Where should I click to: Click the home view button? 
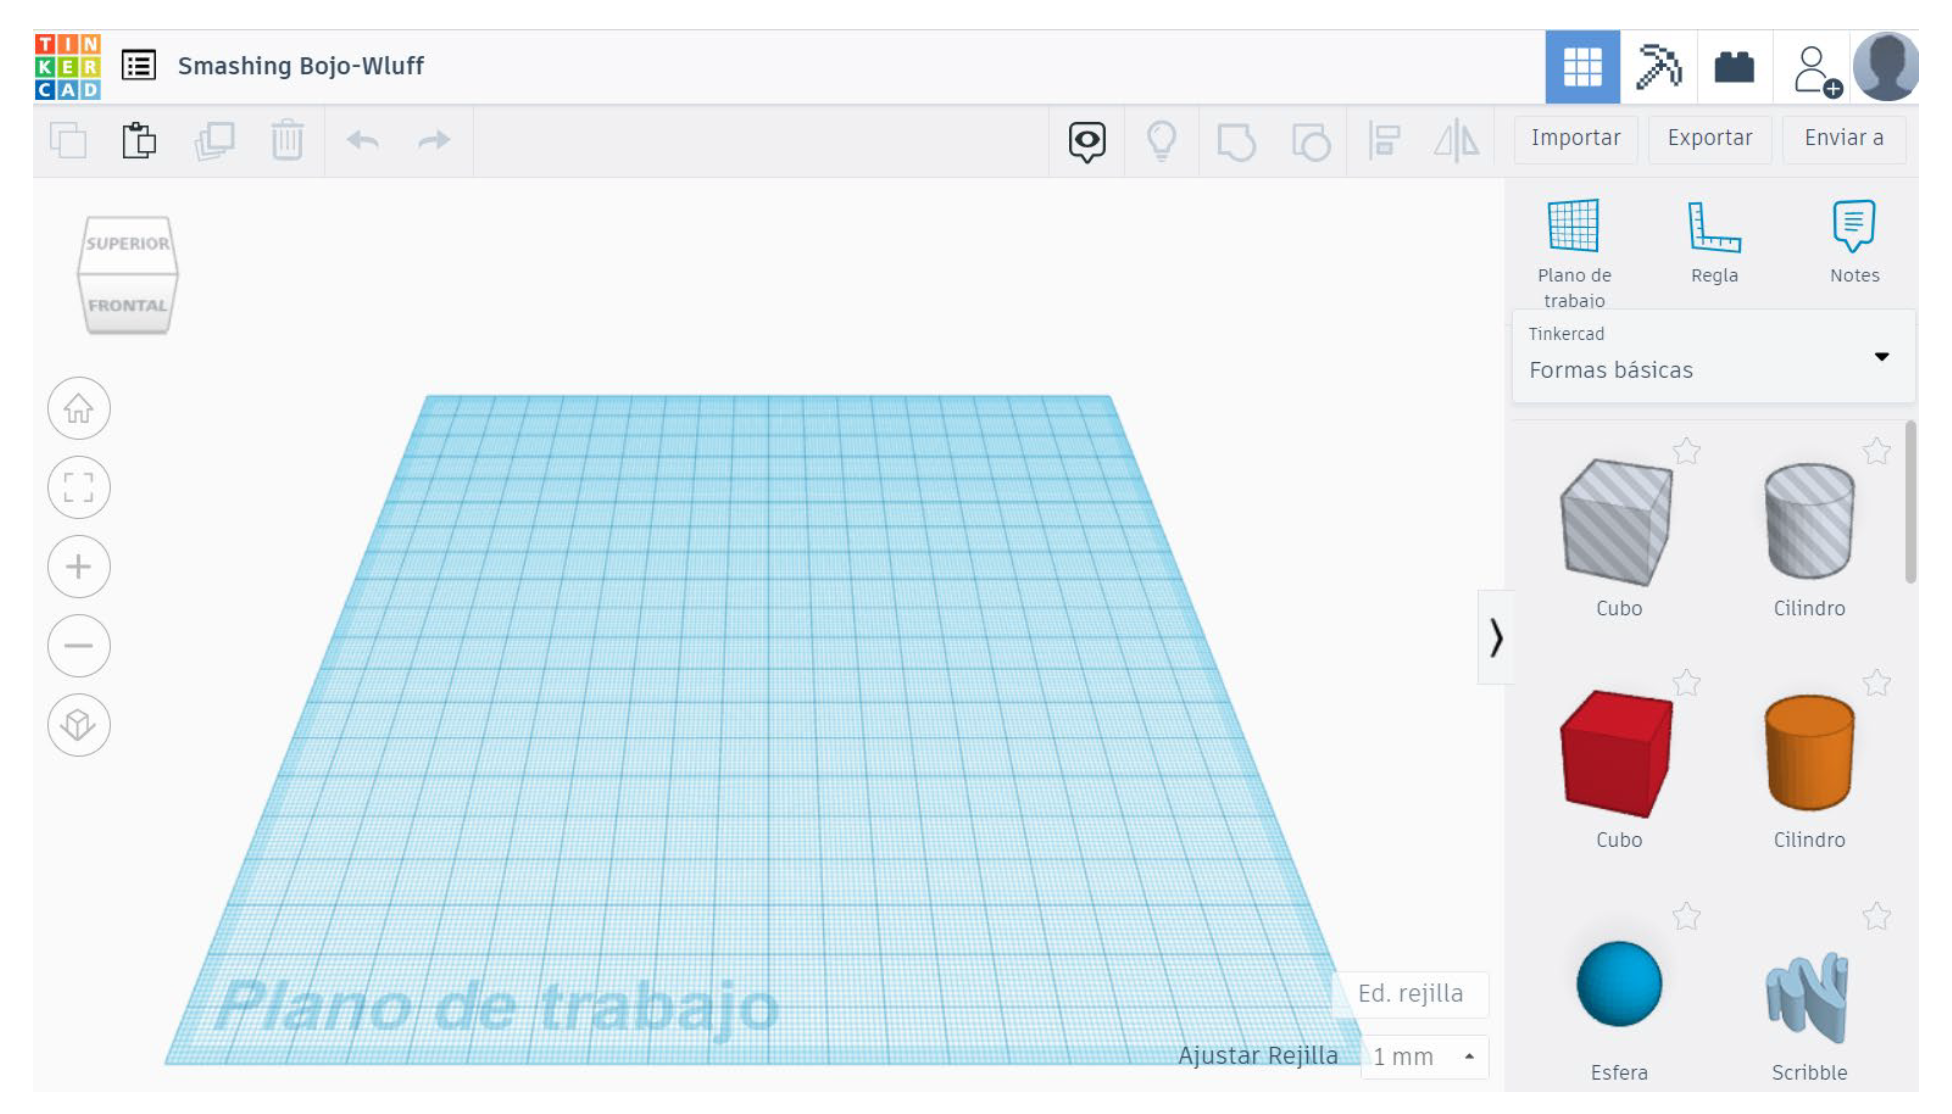tap(78, 408)
